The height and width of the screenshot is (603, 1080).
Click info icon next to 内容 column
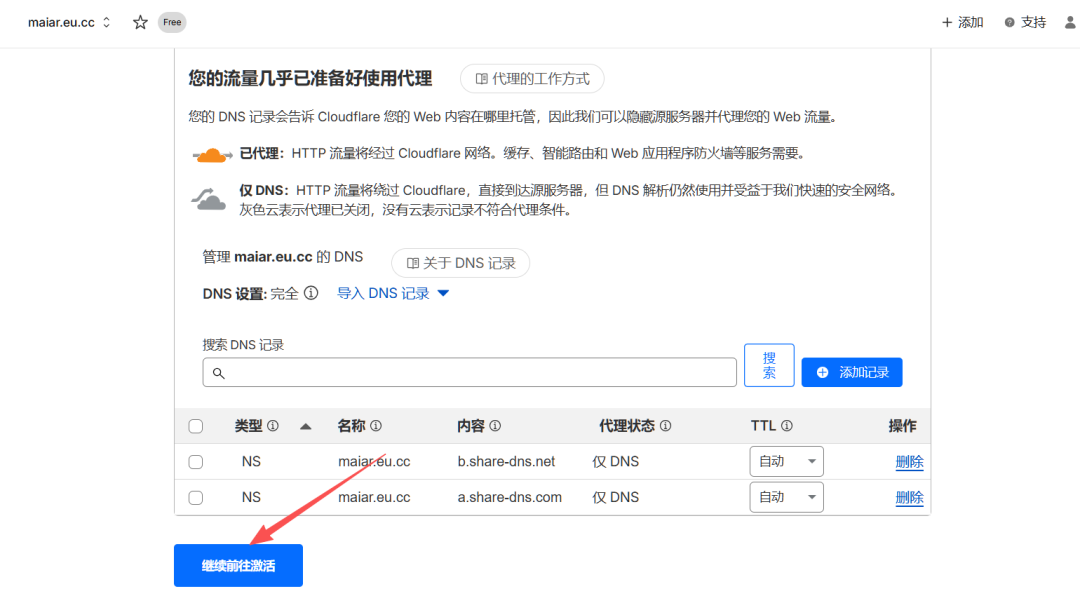pyautogui.click(x=495, y=426)
